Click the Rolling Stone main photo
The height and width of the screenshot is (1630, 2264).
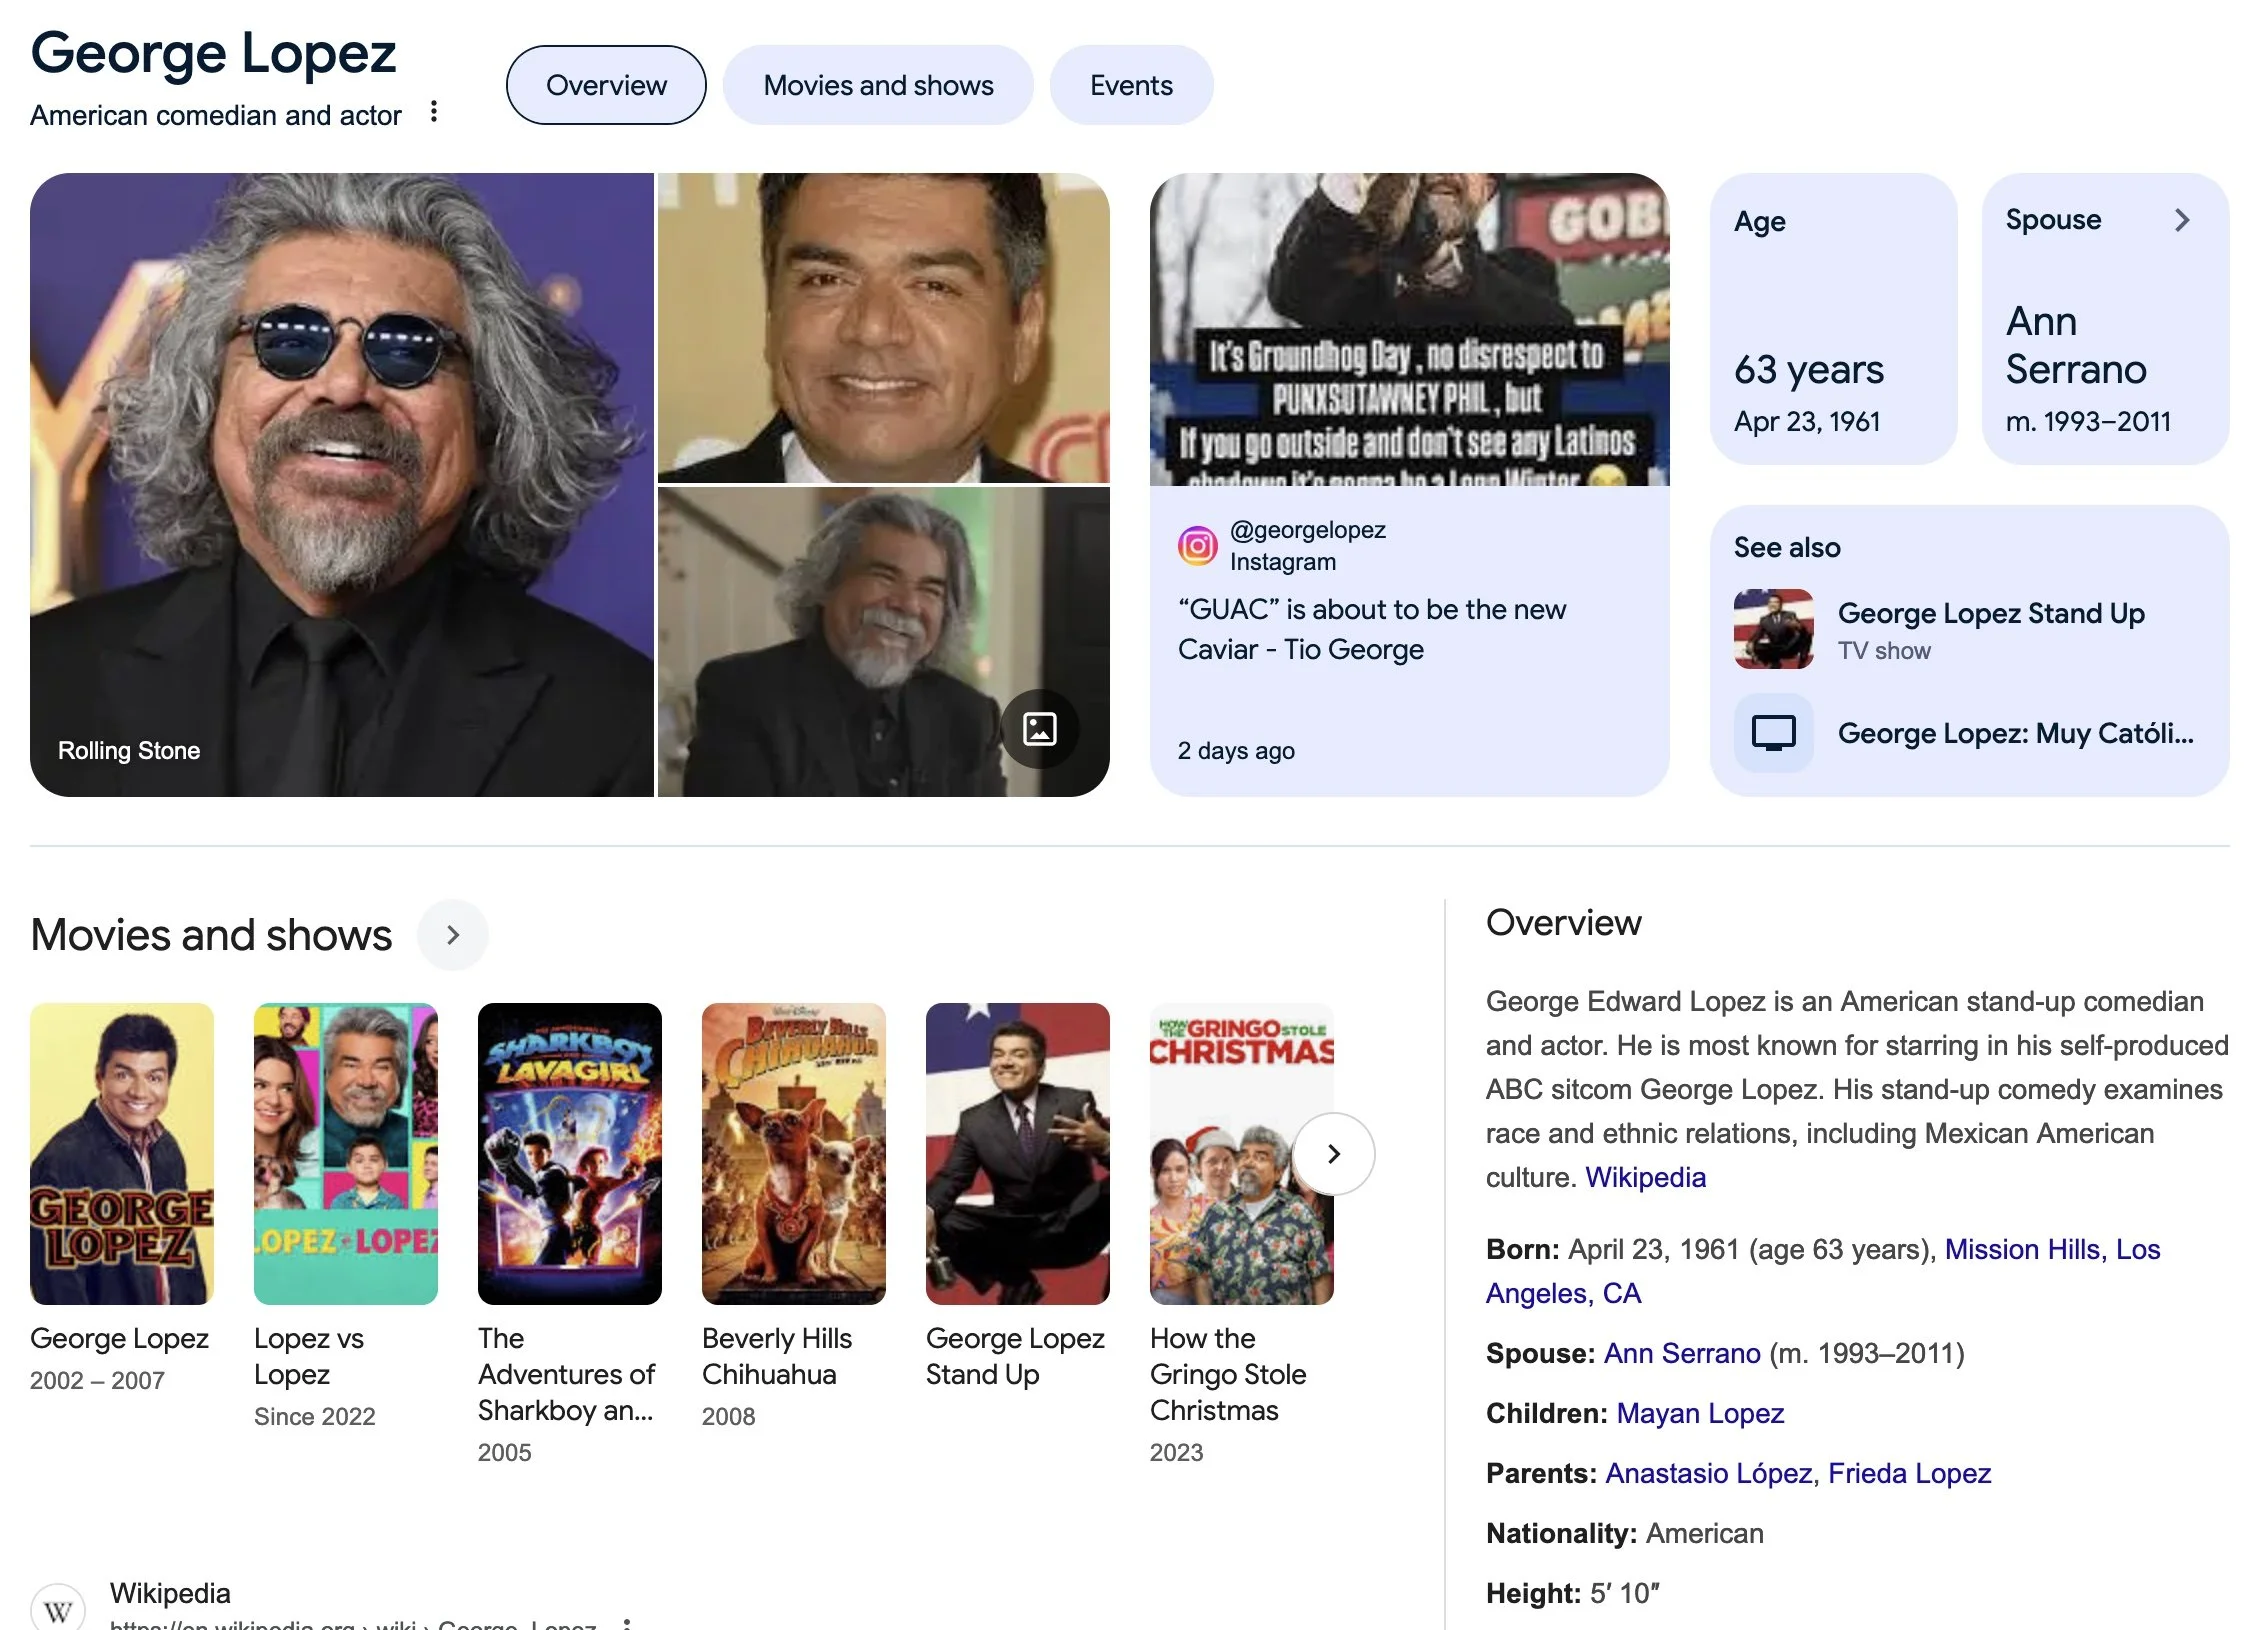[x=341, y=485]
